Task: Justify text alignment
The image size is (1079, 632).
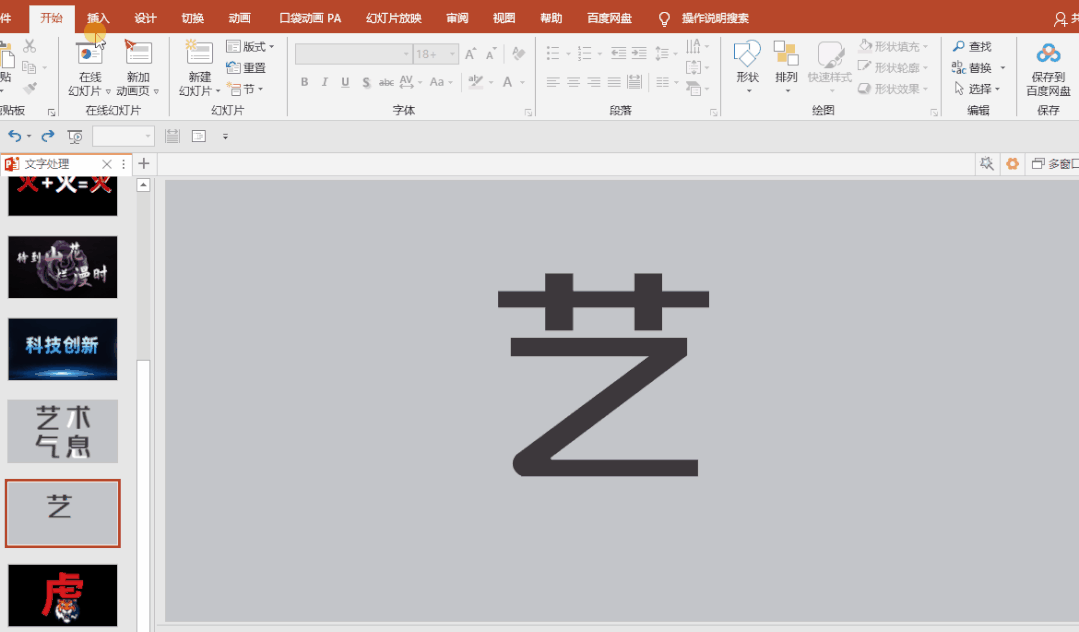Action: [615, 82]
